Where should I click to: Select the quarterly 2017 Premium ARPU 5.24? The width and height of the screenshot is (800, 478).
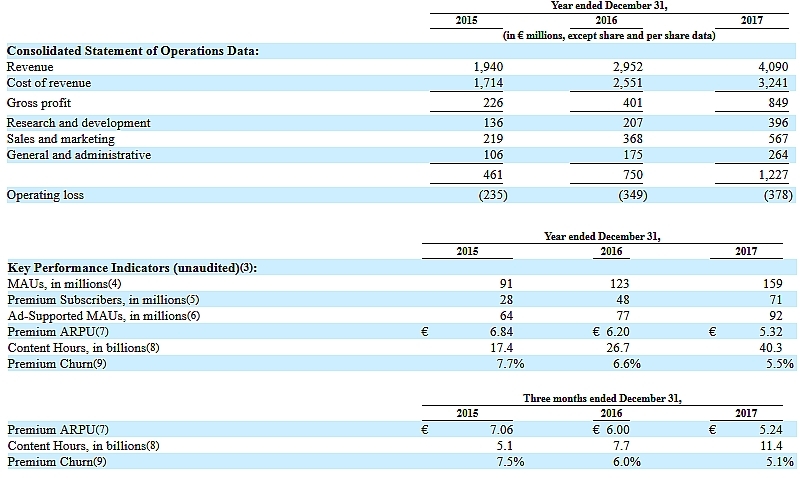[x=771, y=430]
